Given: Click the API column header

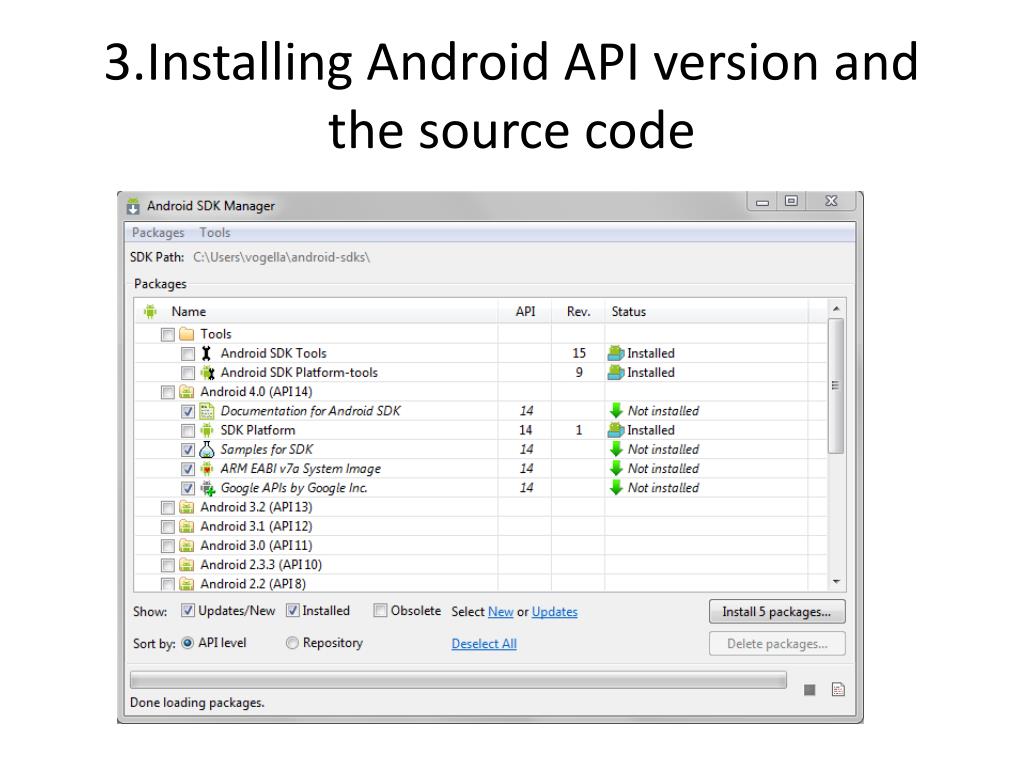Looking at the screenshot, I should coord(525,312).
